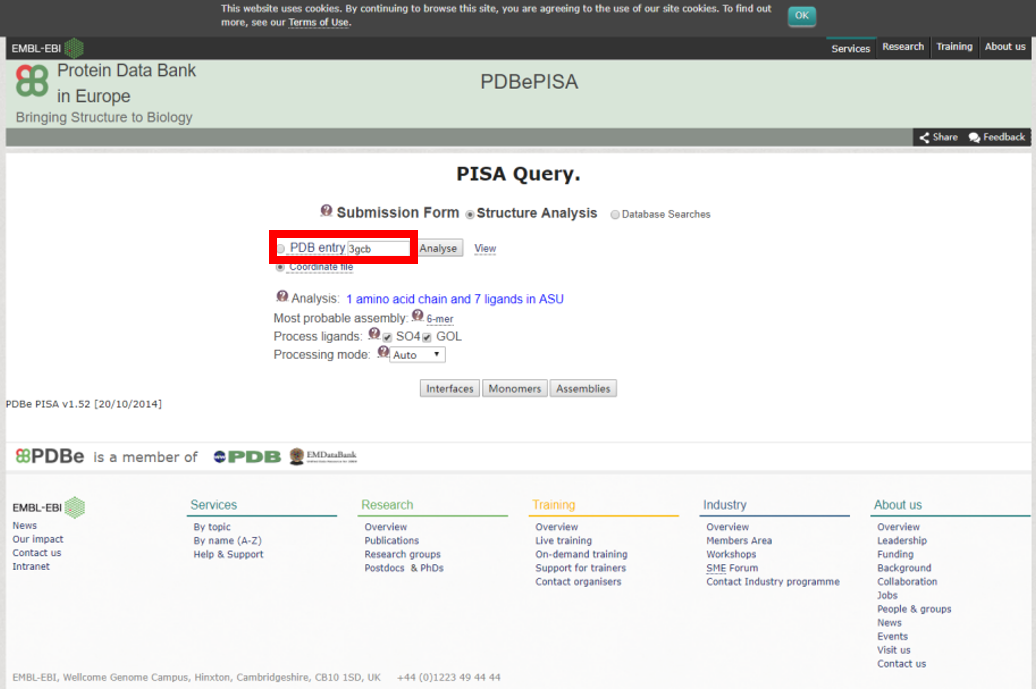This screenshot has width=1036, height=693.
Task: Open the Terms of Use link
Action: (x=318, y=22)
